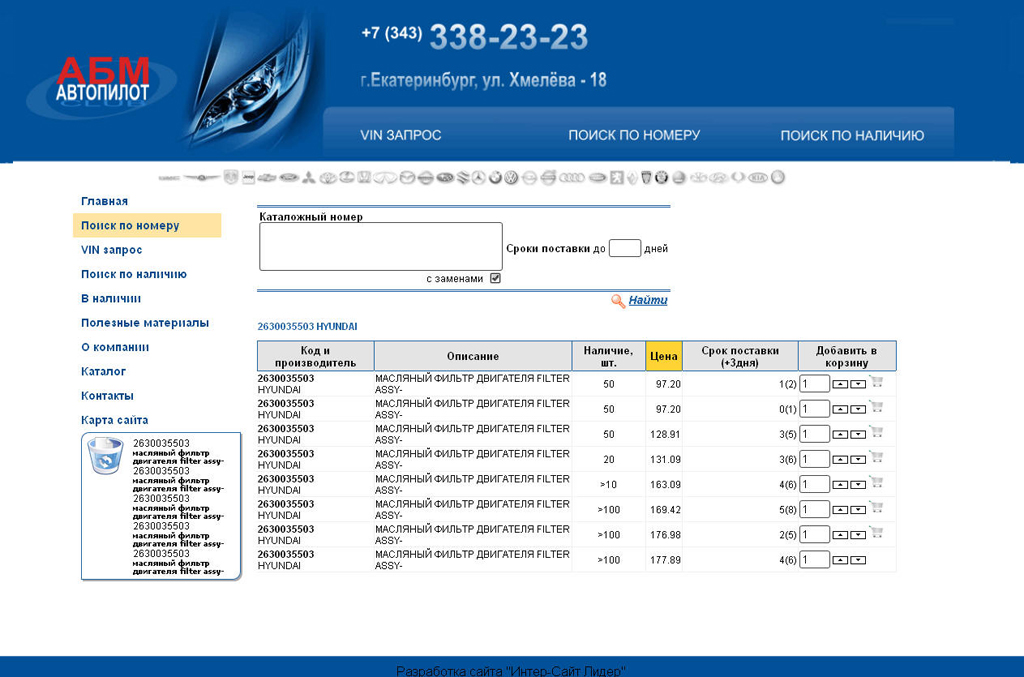Focus the delivery days input field
The width and height of the screenshot is (1024, 677).
[624, 248]
